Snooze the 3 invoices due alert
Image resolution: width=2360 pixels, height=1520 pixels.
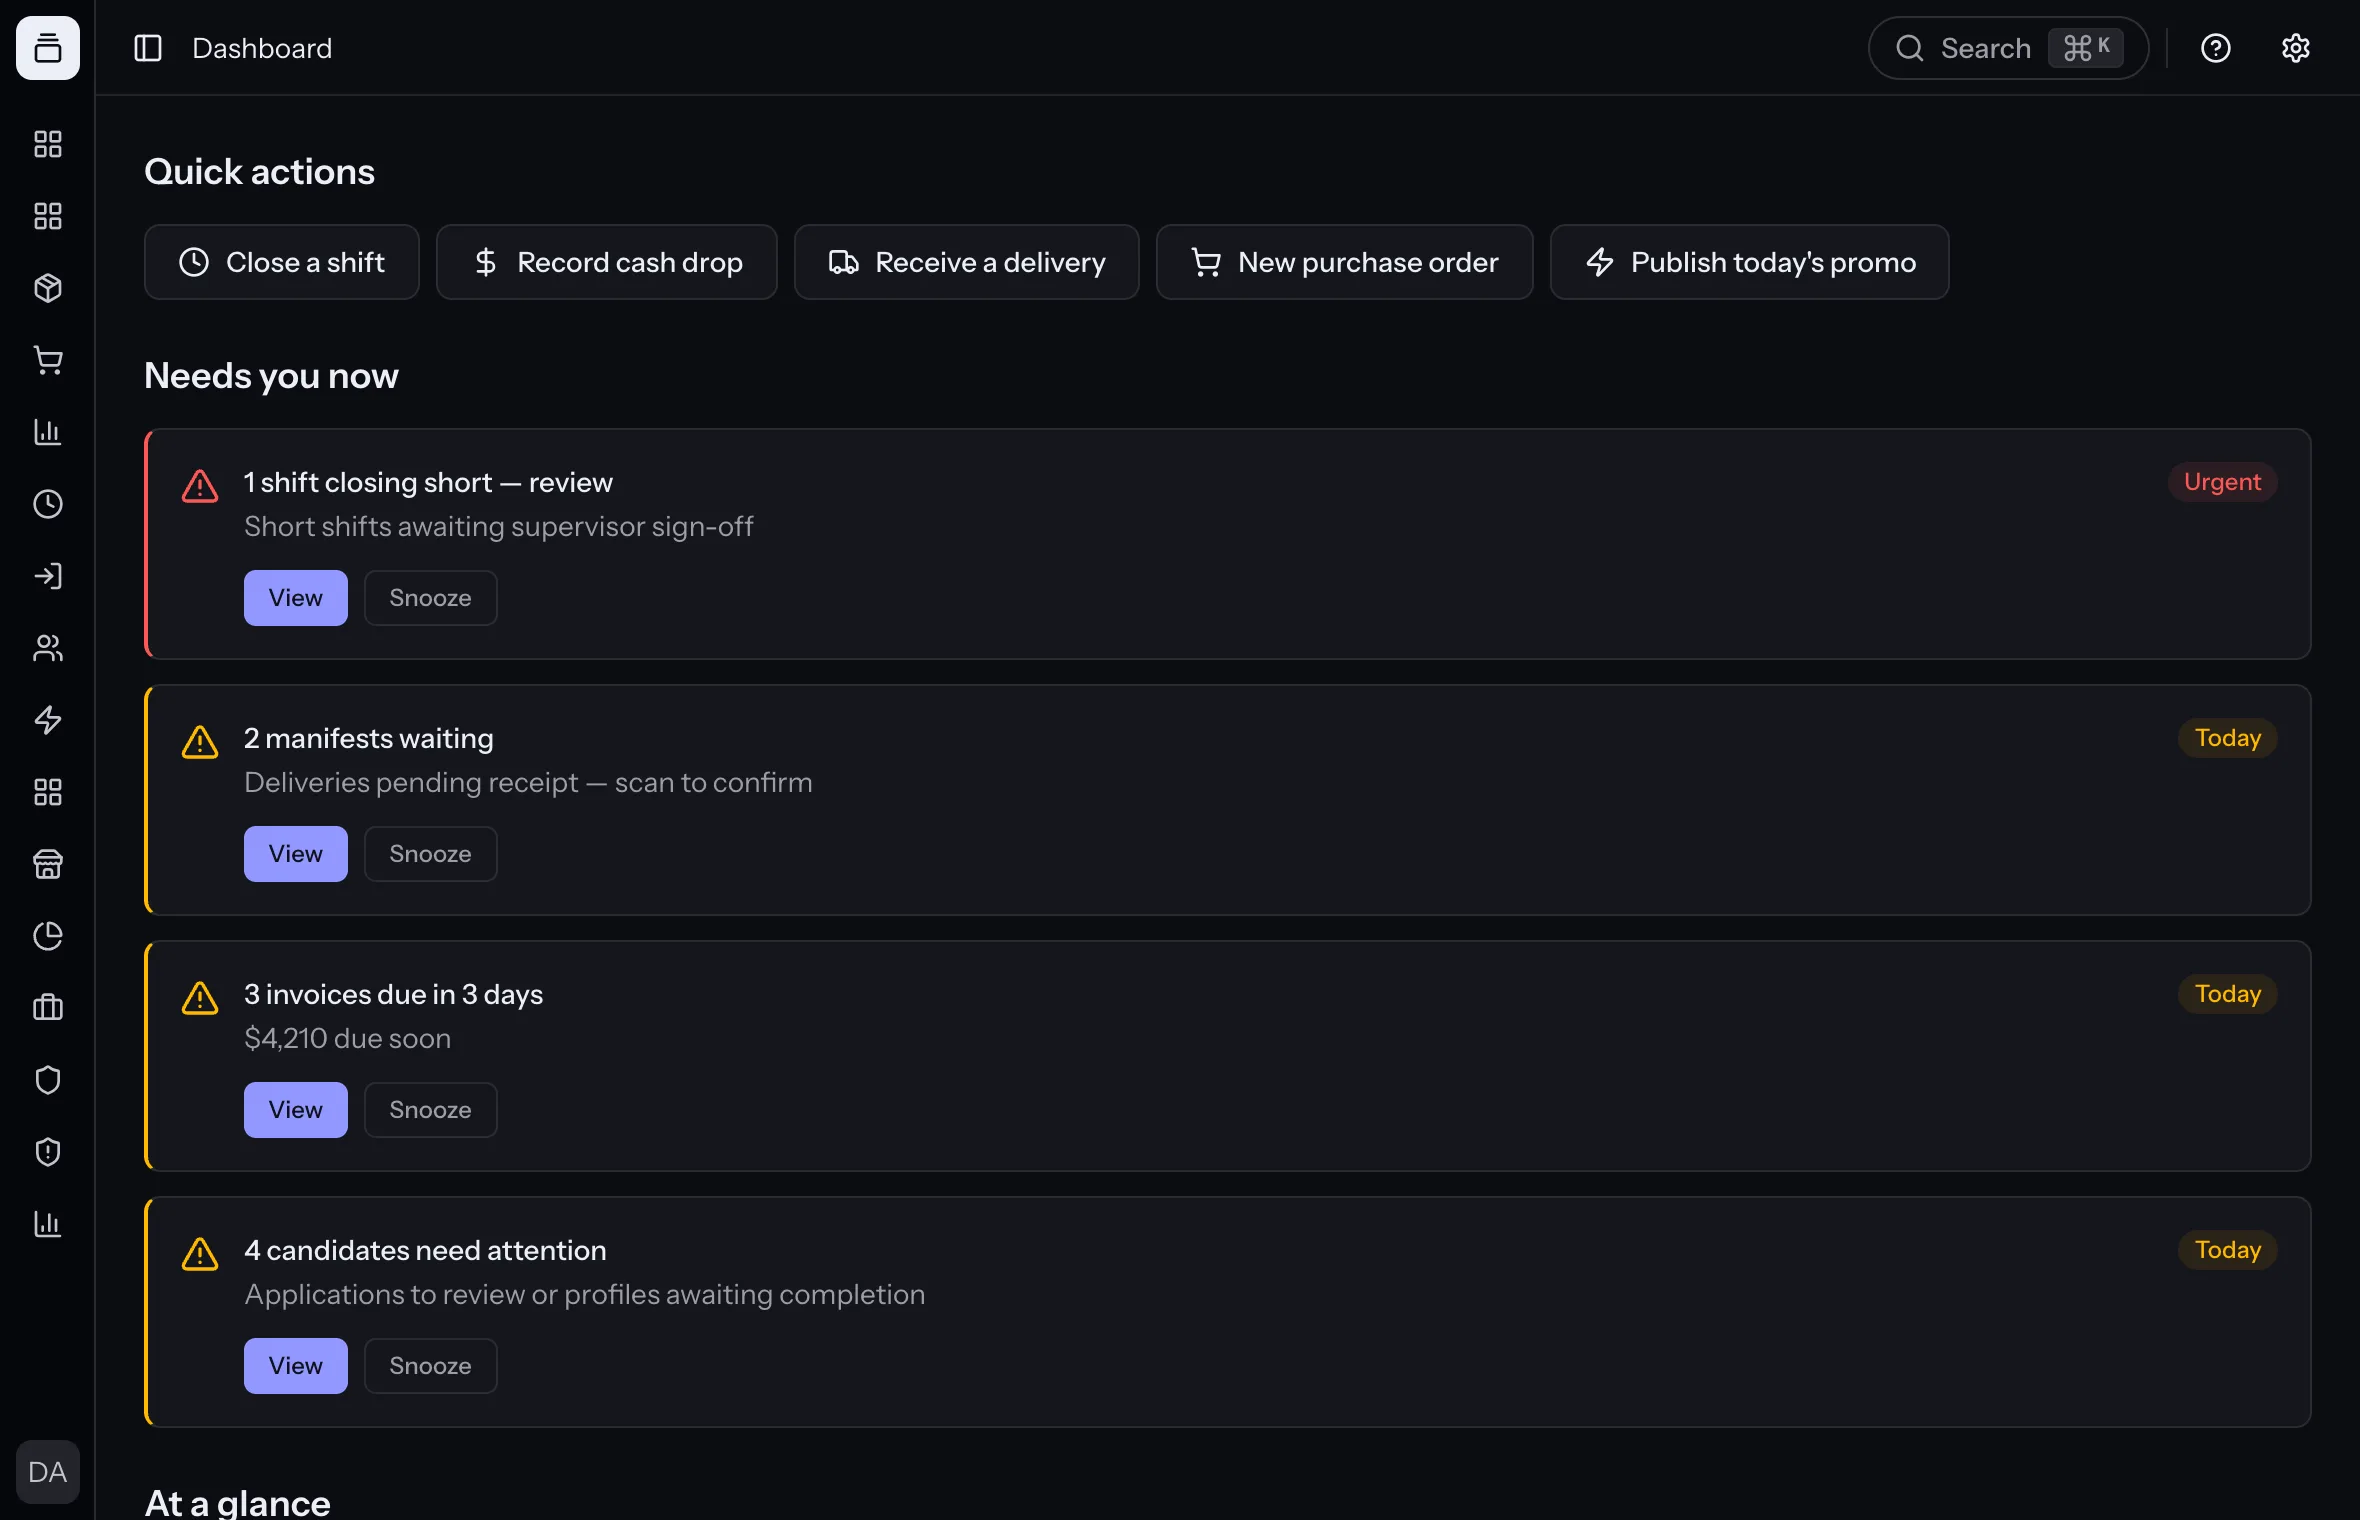click(431, 1110)
